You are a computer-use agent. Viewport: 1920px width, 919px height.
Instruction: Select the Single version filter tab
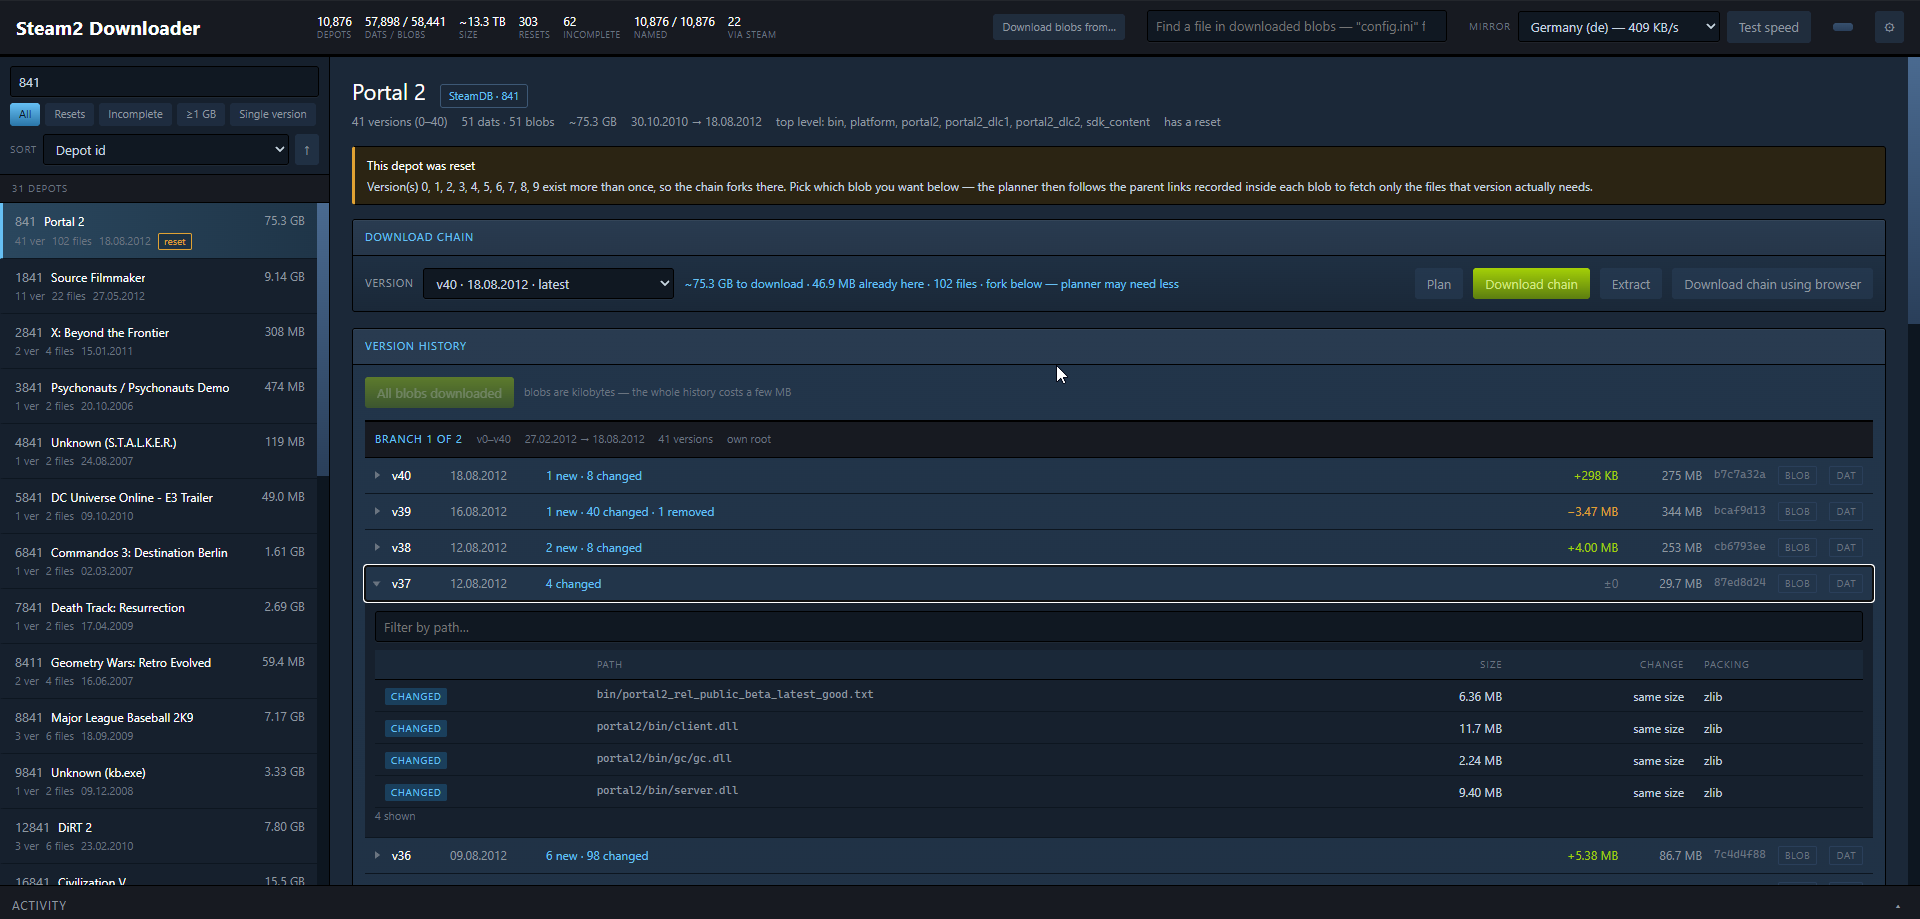(x=273, y=114)
